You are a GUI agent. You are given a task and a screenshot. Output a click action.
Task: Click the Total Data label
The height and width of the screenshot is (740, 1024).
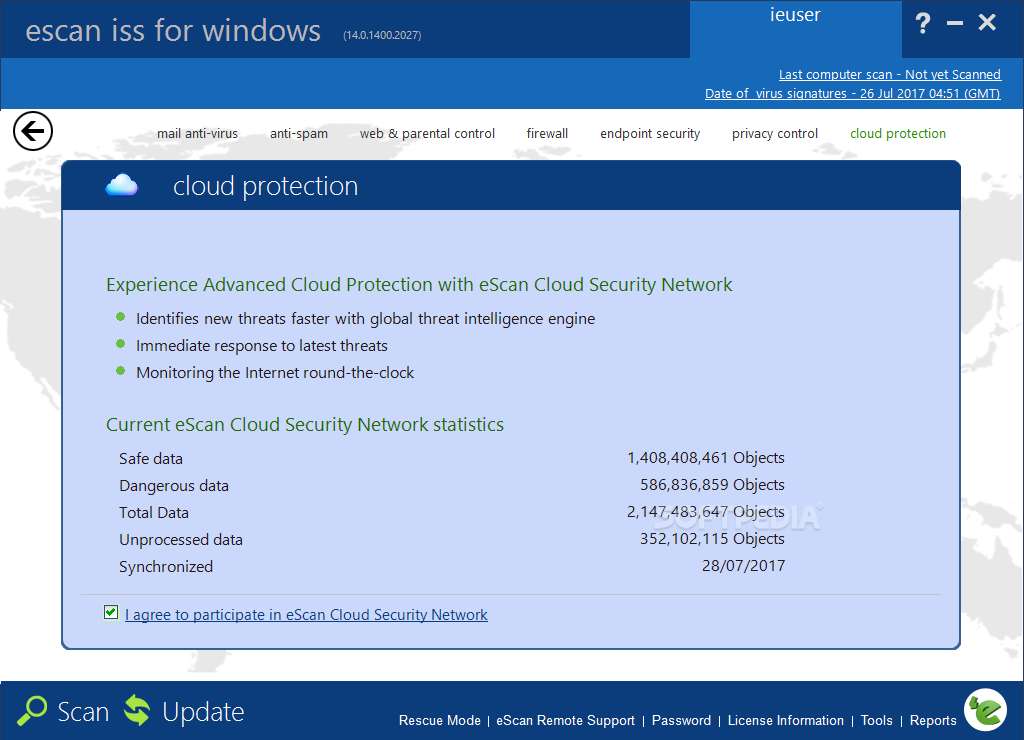click(153, 513)
